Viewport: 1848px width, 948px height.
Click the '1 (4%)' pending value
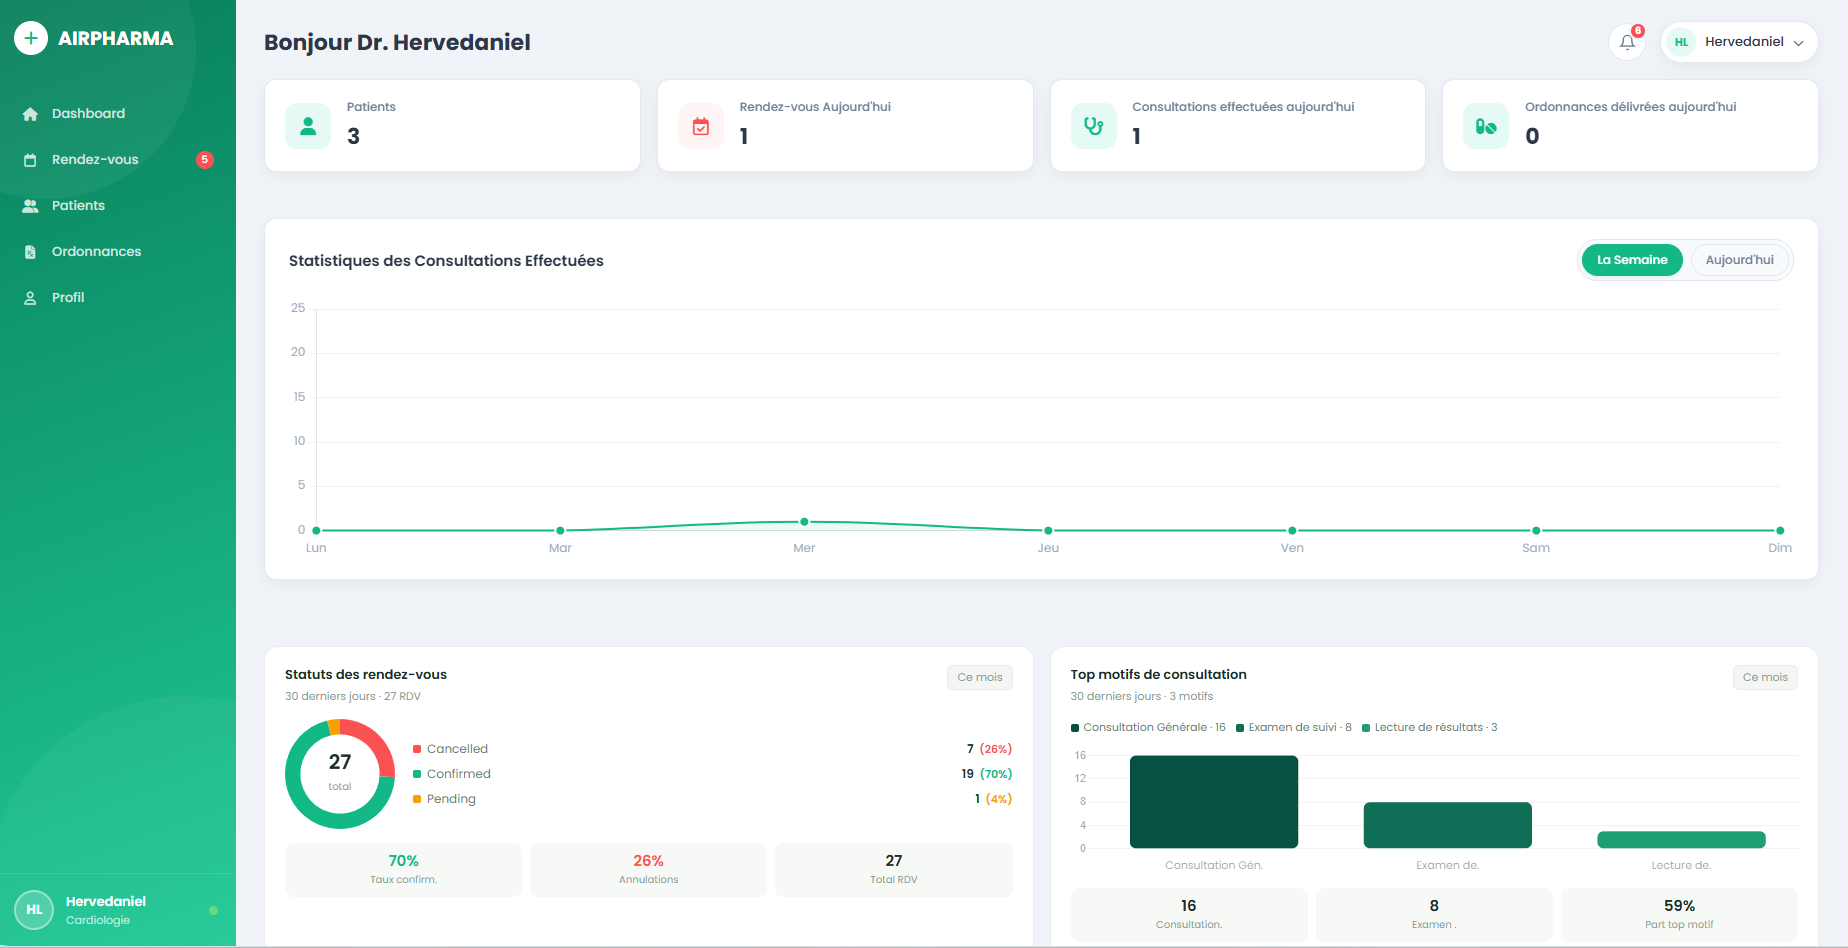coord(993,799)
